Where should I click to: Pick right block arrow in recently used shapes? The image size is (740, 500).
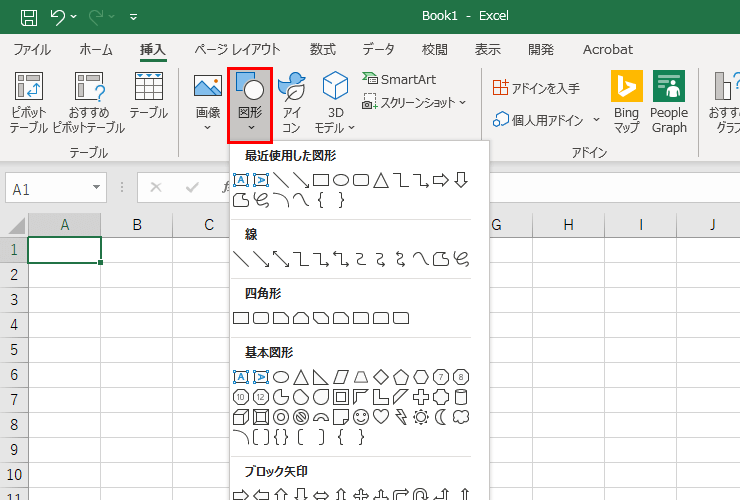point(441,180)
